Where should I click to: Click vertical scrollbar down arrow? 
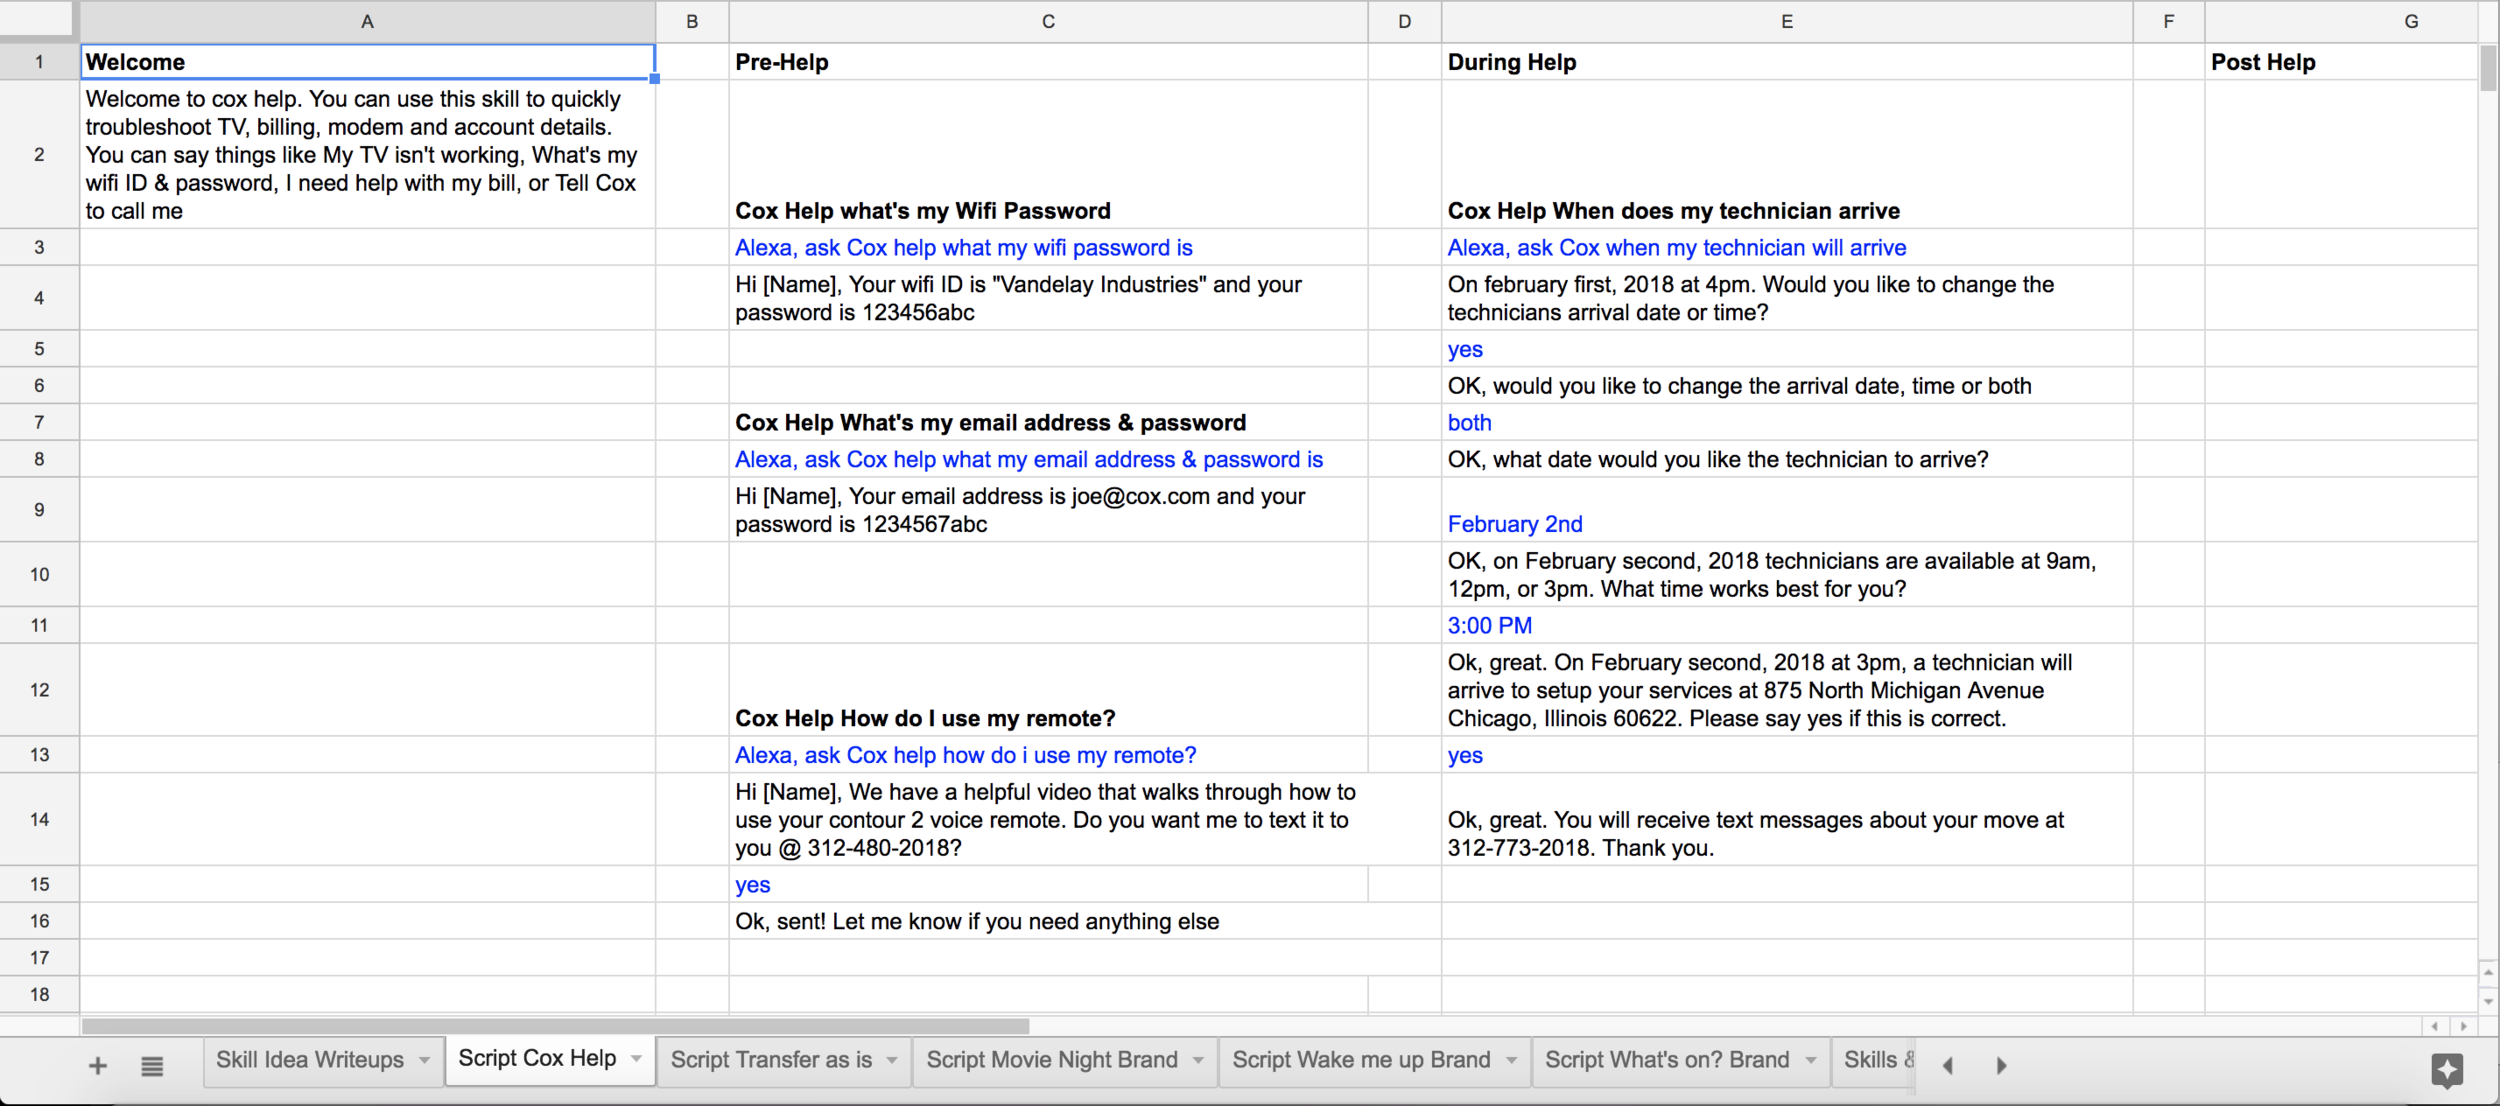pyautogui.click(x=2488, y=1001)
